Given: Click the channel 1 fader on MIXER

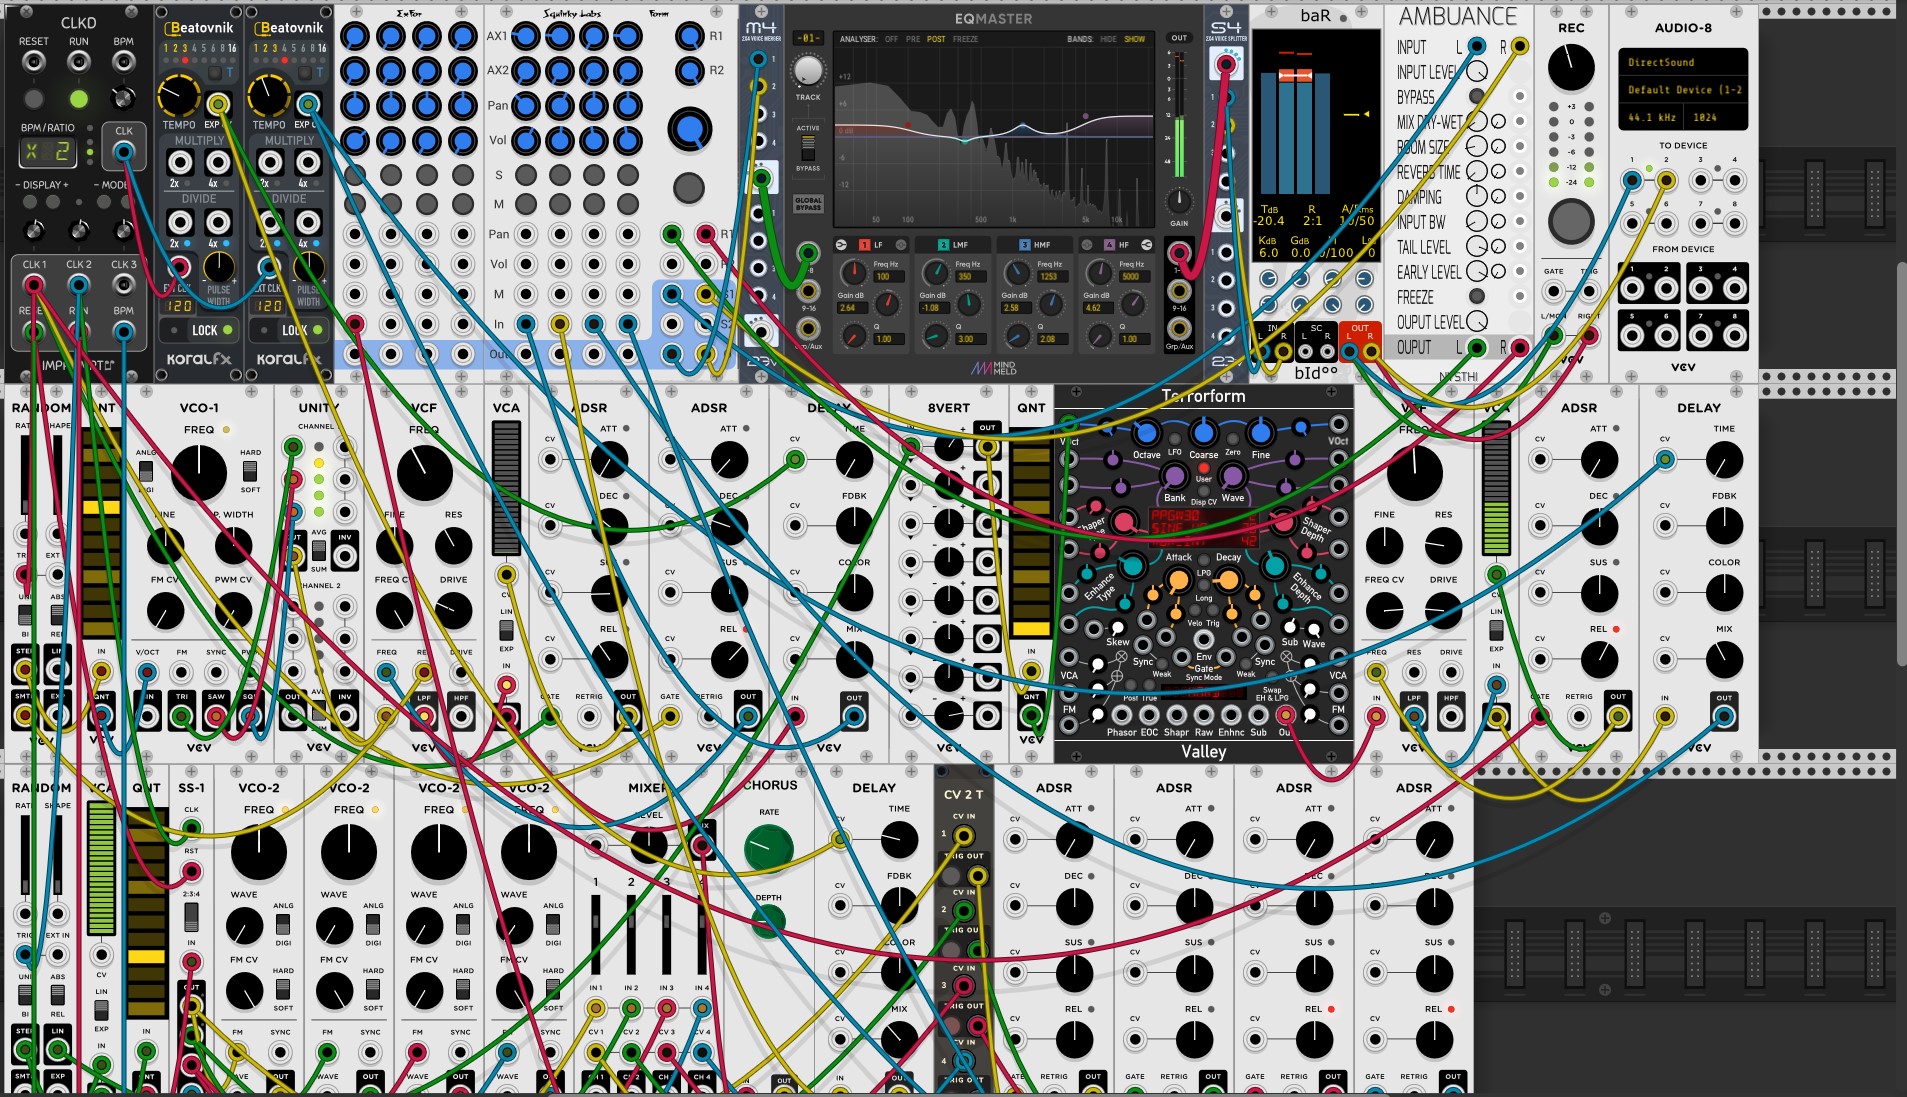Looking at the screenshot, I should coord(596,934).
